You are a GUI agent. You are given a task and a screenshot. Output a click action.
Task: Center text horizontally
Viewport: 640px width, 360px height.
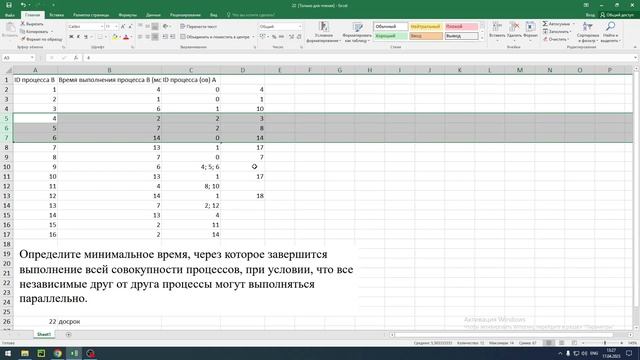click(147, 37)
